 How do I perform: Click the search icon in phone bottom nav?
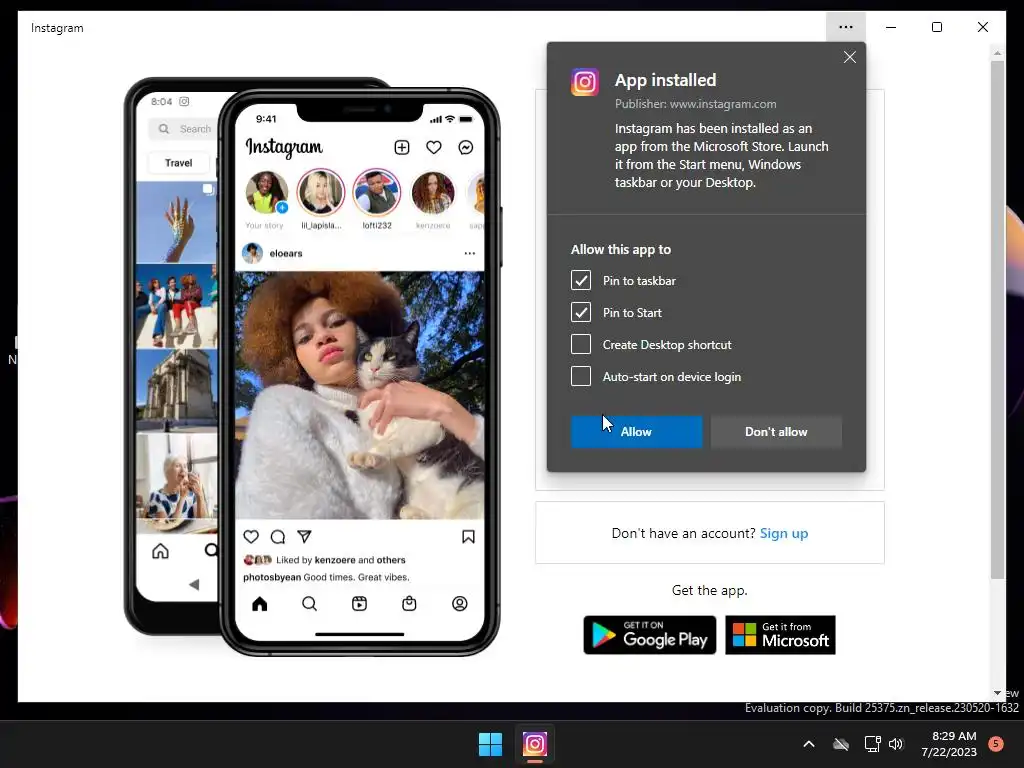[310, 603]
